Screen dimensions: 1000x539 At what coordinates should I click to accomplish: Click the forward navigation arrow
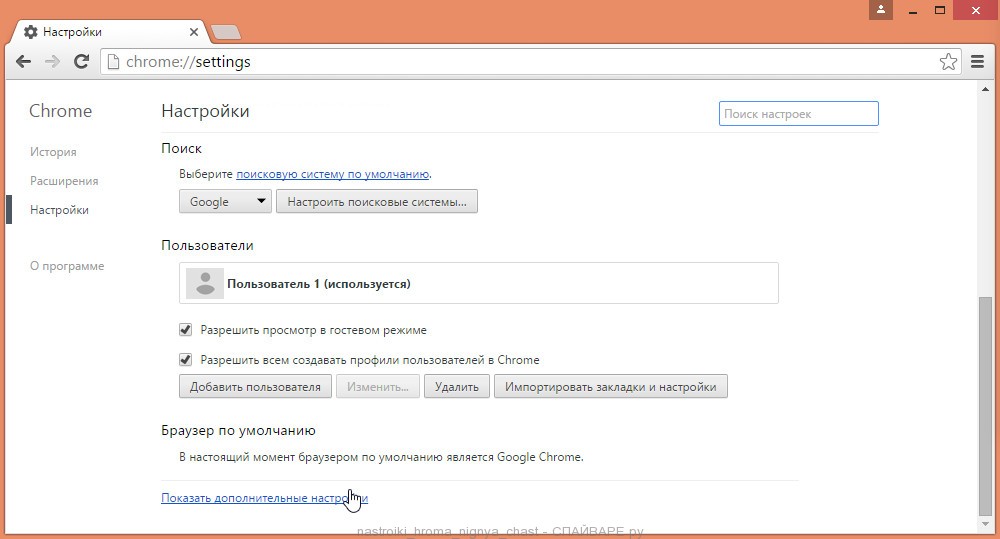pyautogui.click(x=52, y=62)
